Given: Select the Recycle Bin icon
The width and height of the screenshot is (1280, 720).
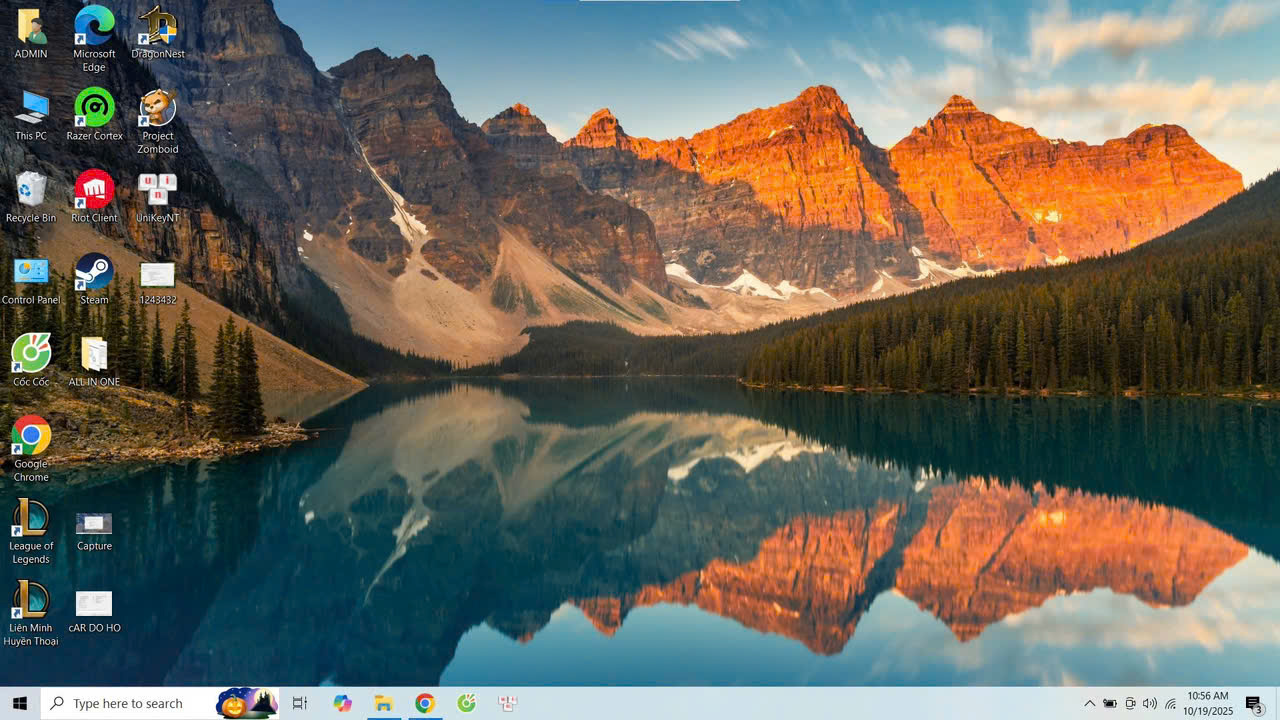Looking at the screenshot, I should pyautogui.click(x=31, y=190).
